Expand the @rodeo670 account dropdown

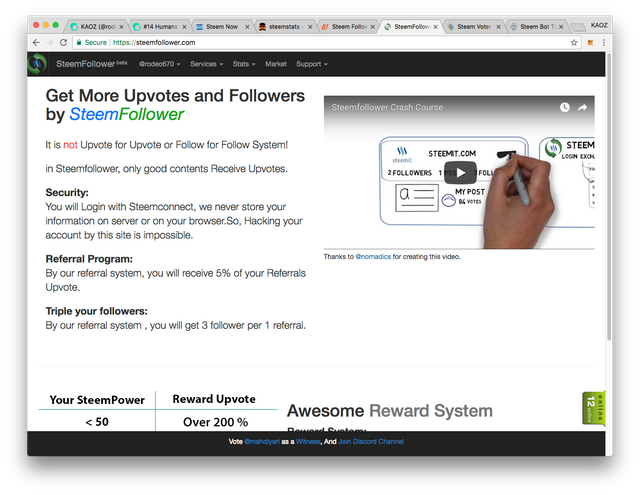pyautogui.click(x=160, y=64)
